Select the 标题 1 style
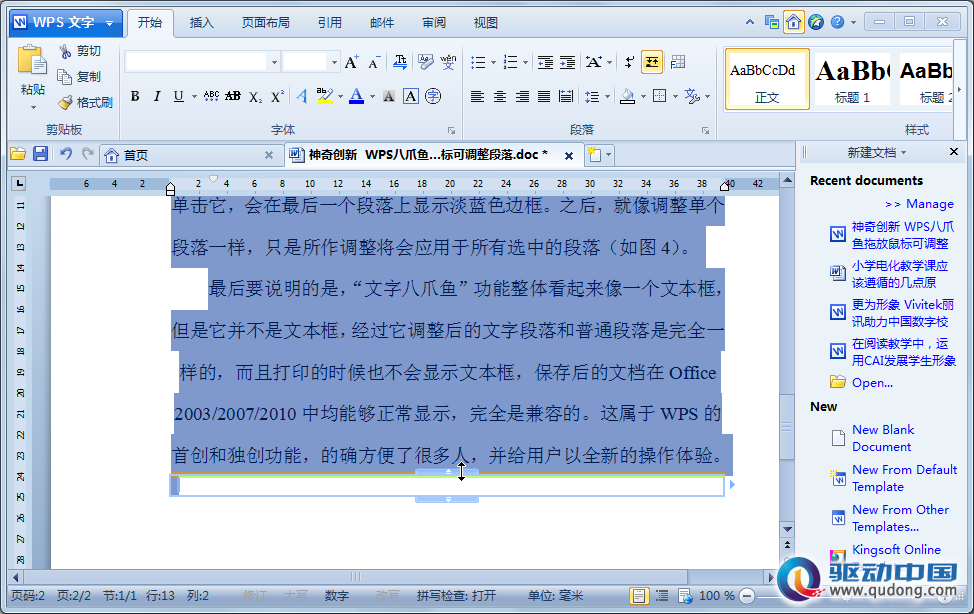 pyautogui.click(x=852, y=80)
